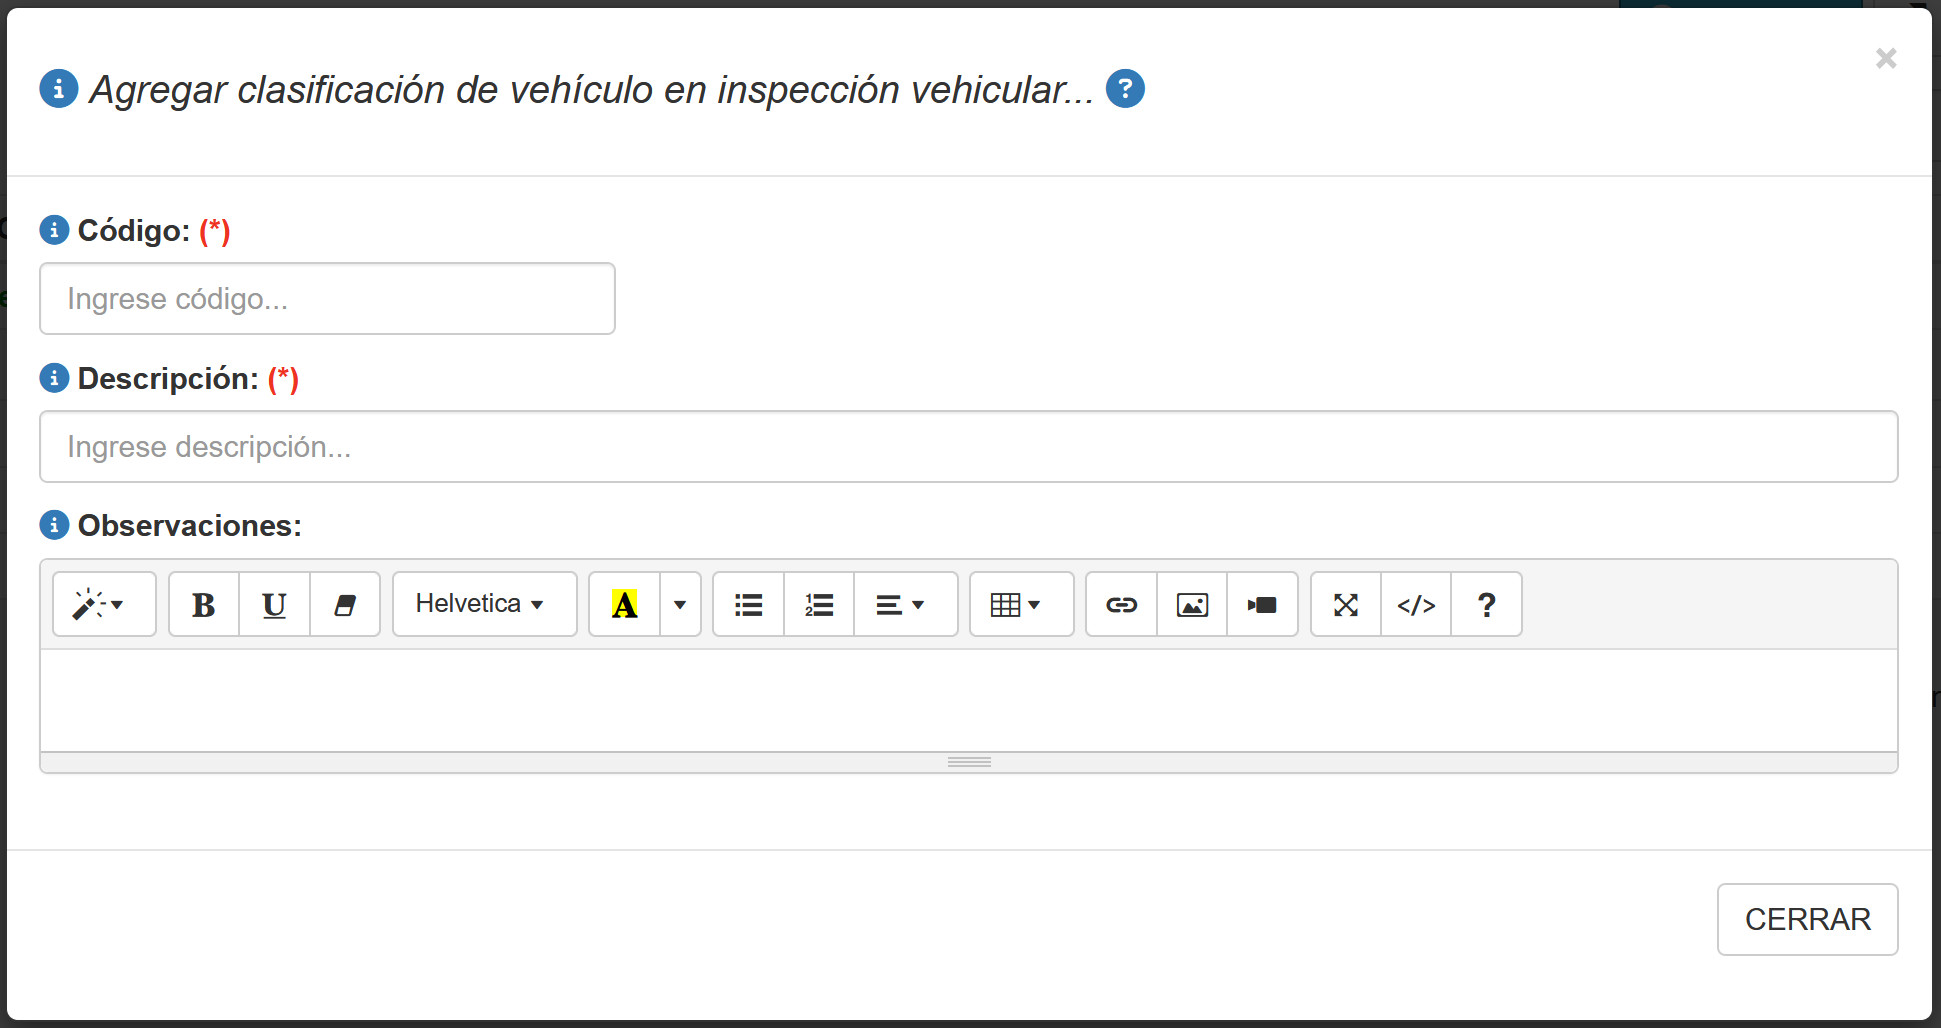Click the blue help icon beside title

[1125, 89]
